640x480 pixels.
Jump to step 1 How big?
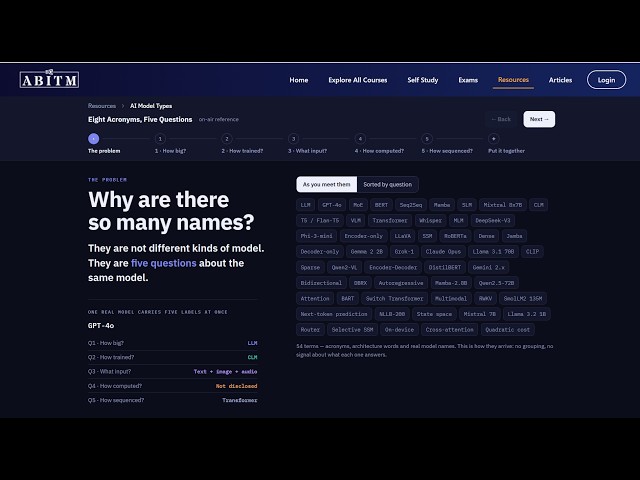point(160,139)
